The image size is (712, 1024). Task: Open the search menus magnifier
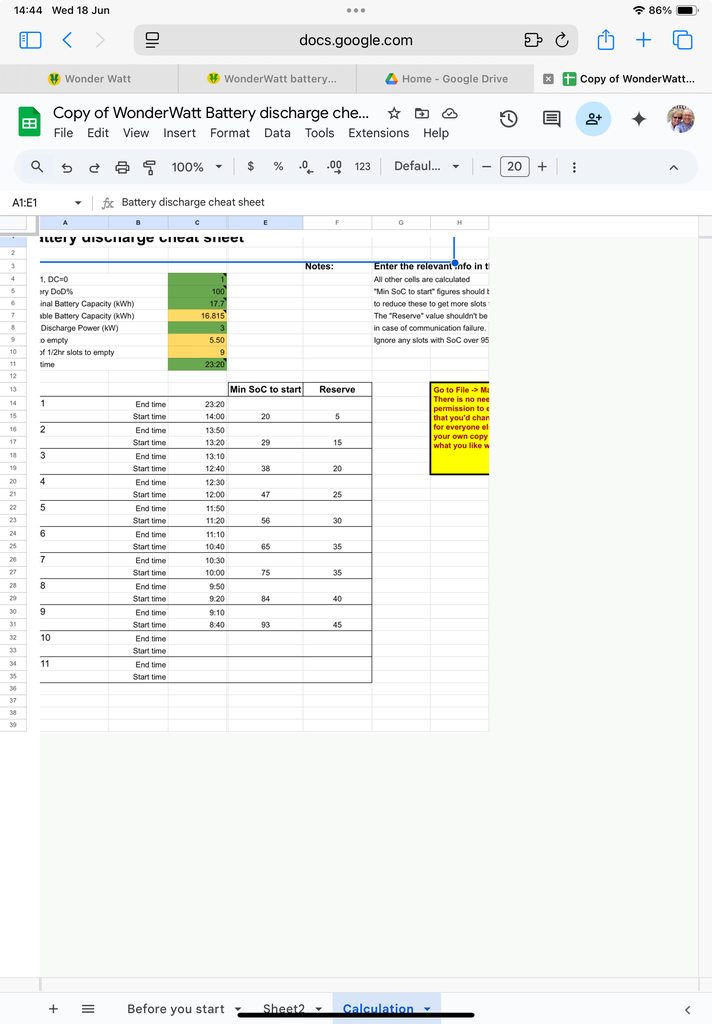37,167
